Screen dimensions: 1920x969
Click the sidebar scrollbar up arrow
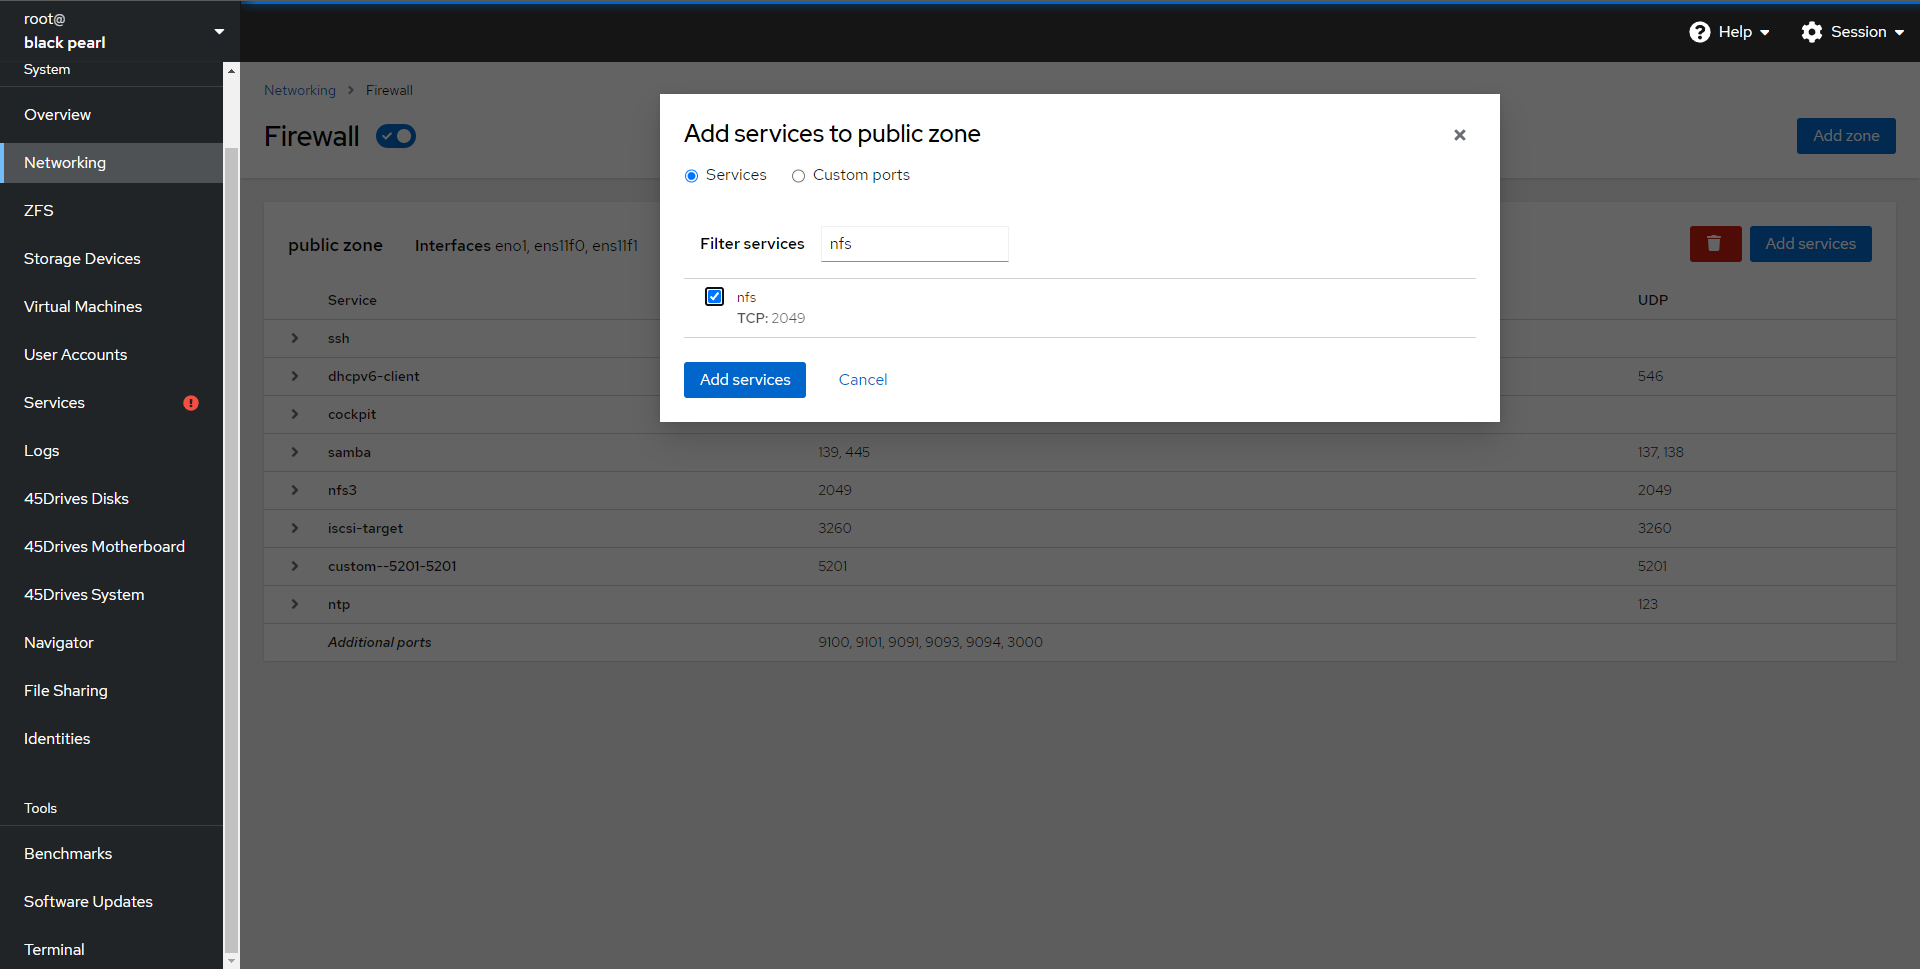(x=231, y=70)
